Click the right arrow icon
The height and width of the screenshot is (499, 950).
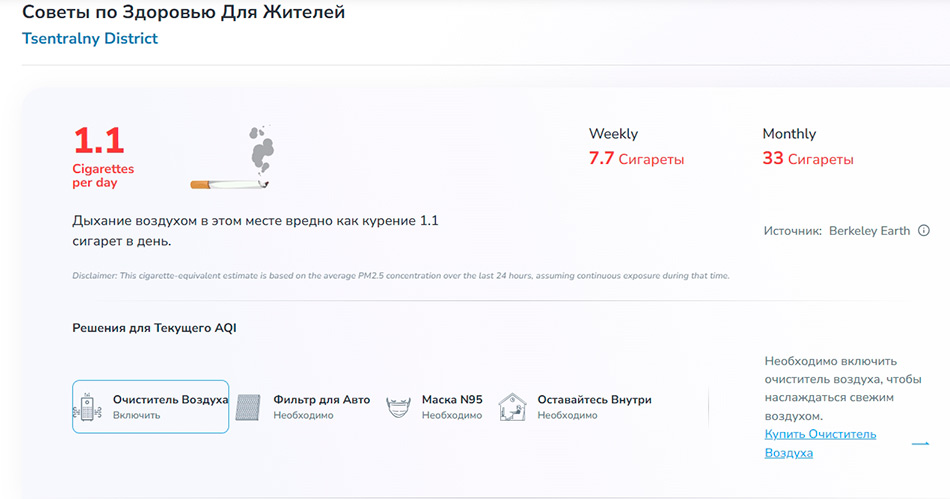click(920, 443)
